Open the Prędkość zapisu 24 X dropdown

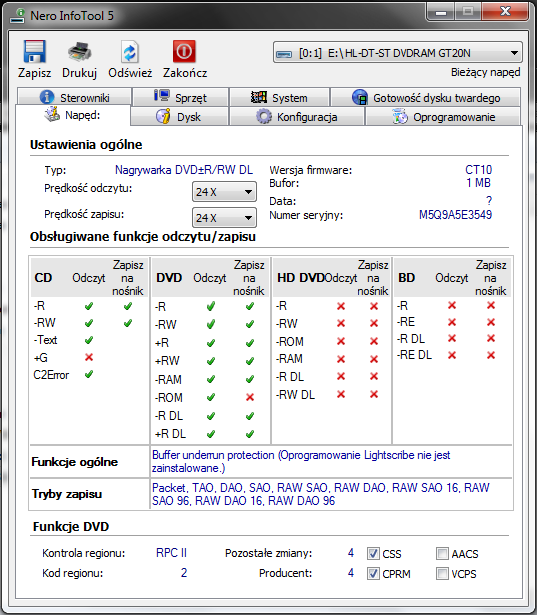tap(224, 218)
